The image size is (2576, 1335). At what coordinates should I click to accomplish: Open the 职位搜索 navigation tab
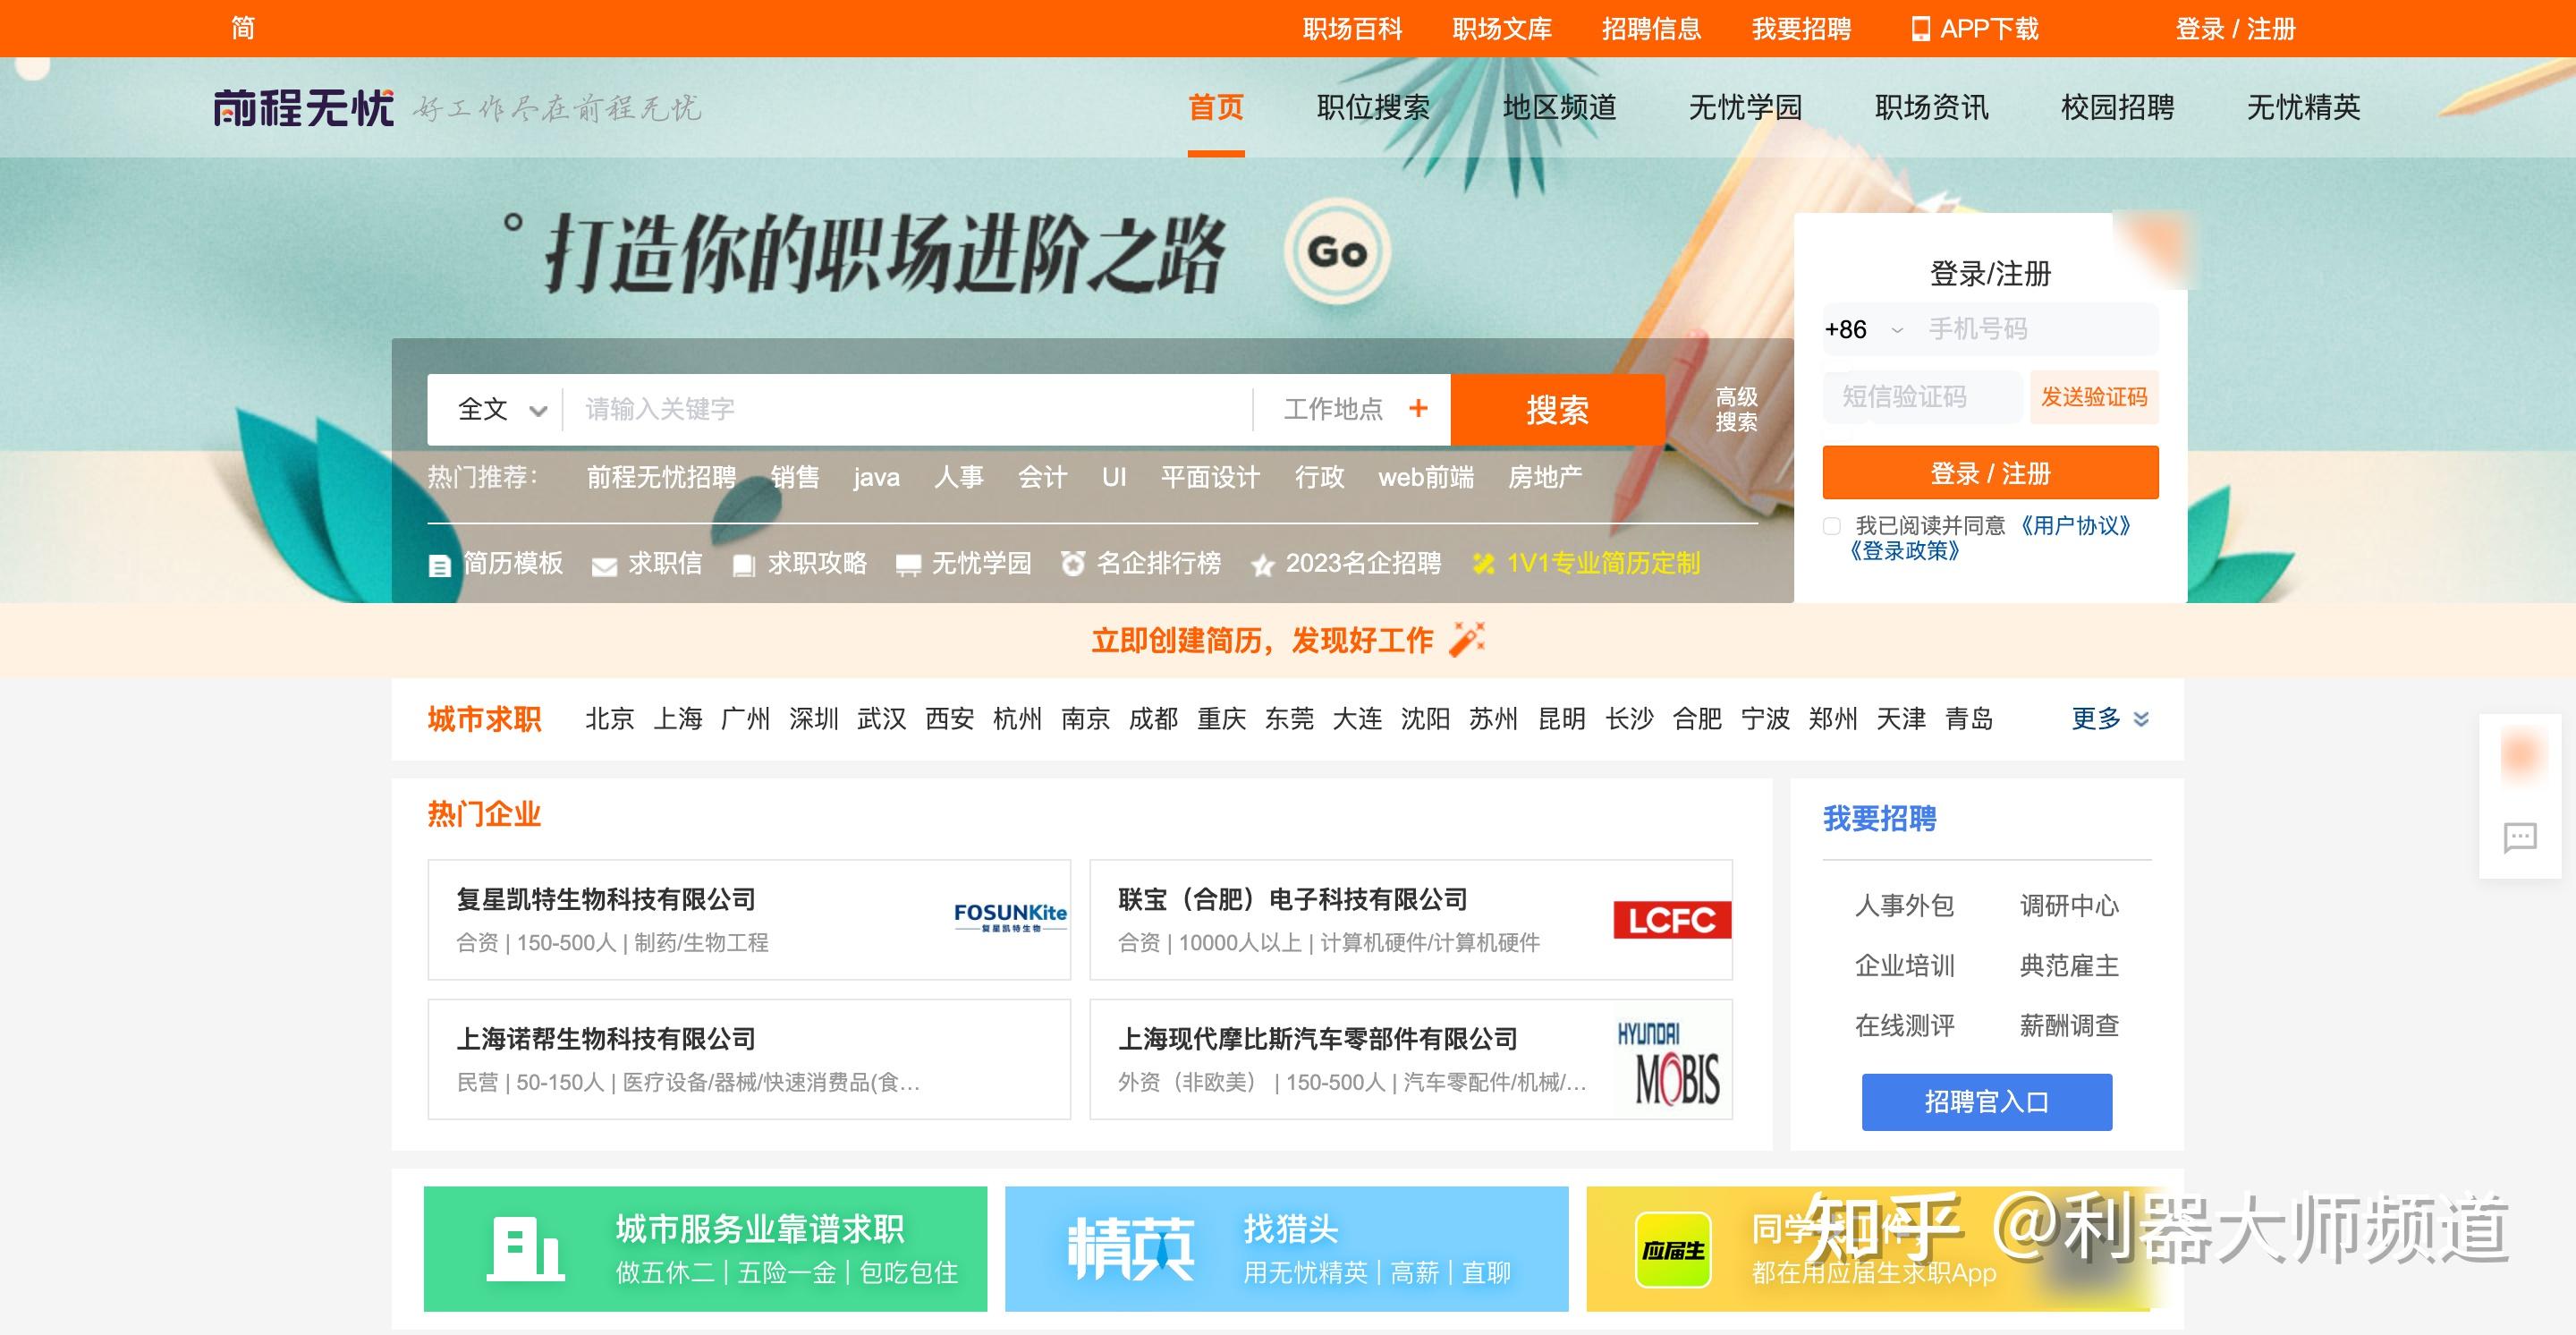click(x=1373, y=107)
